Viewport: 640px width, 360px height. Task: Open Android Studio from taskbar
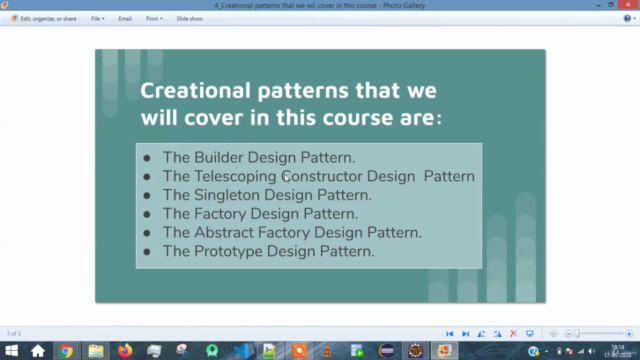coord(212,351)
